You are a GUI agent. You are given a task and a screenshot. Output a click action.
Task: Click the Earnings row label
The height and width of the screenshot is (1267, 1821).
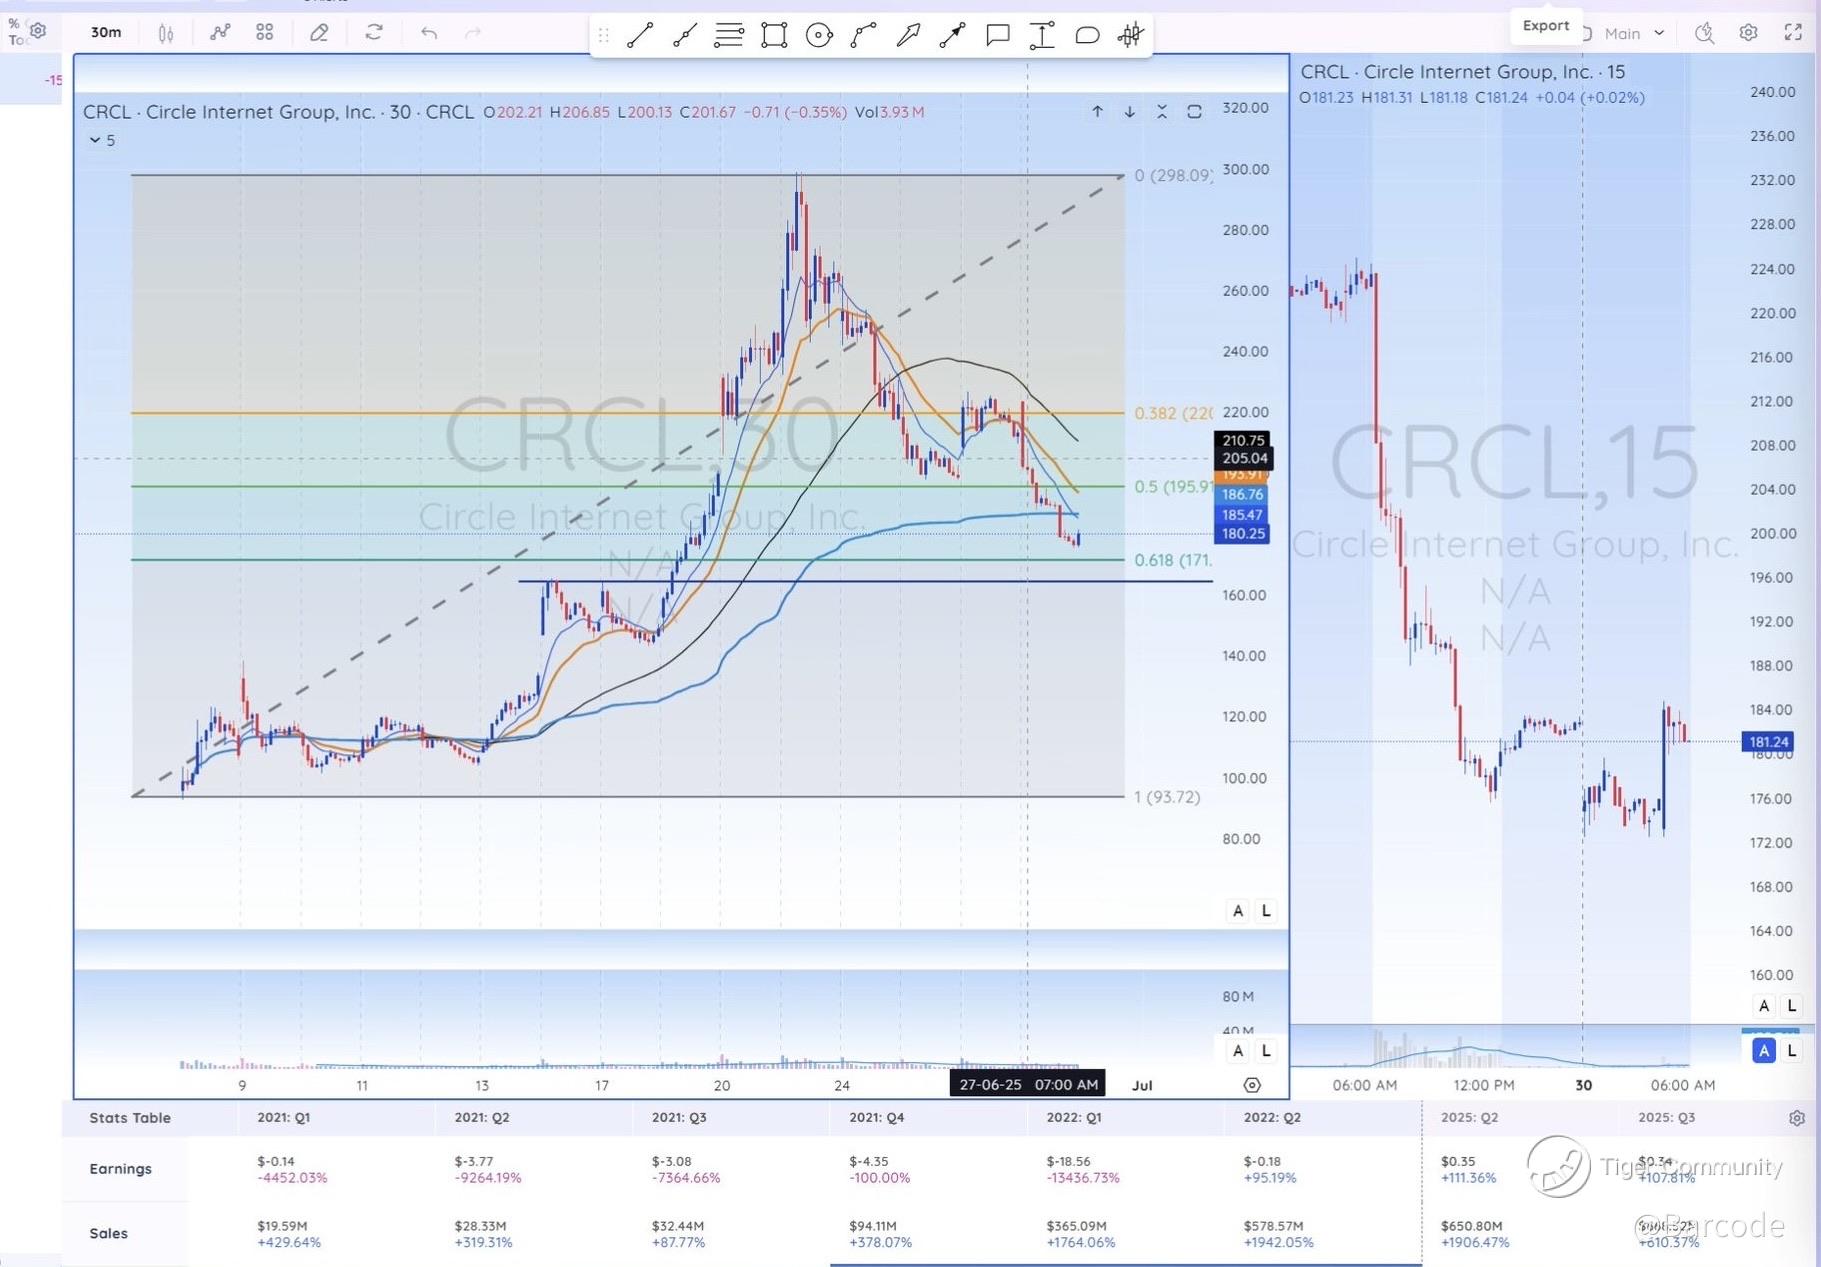(x=120, y=1168)
